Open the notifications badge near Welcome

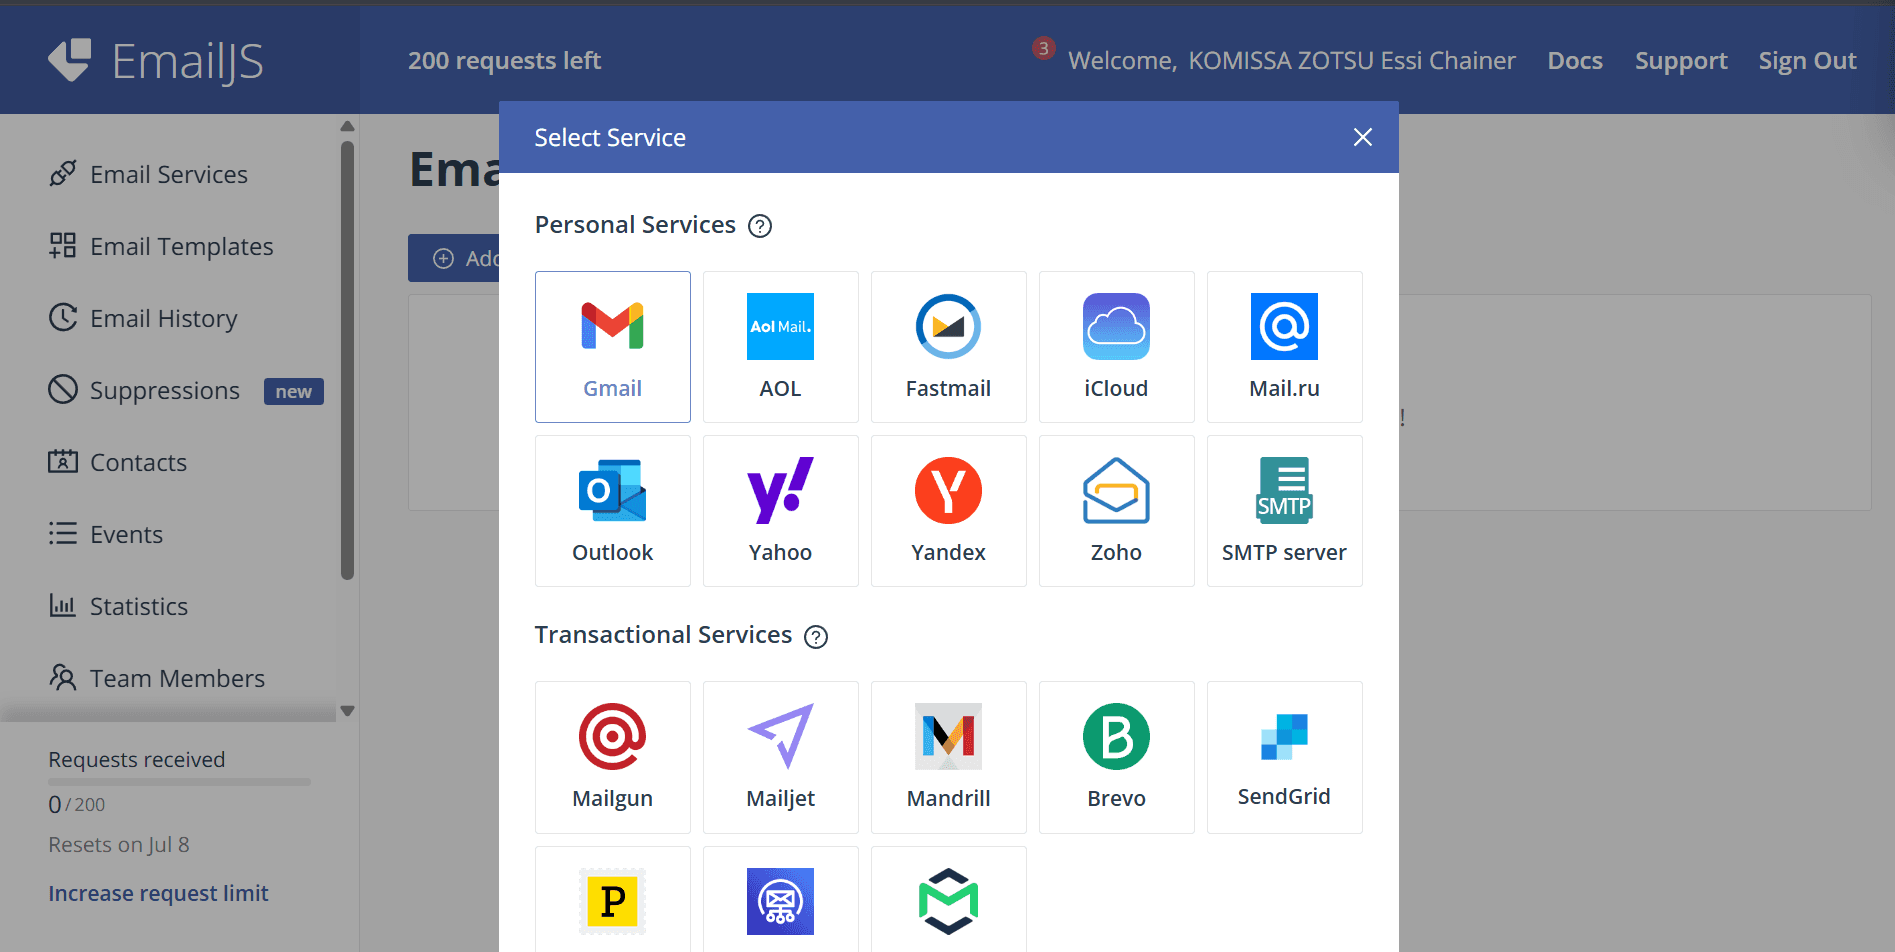(1043, 47)
